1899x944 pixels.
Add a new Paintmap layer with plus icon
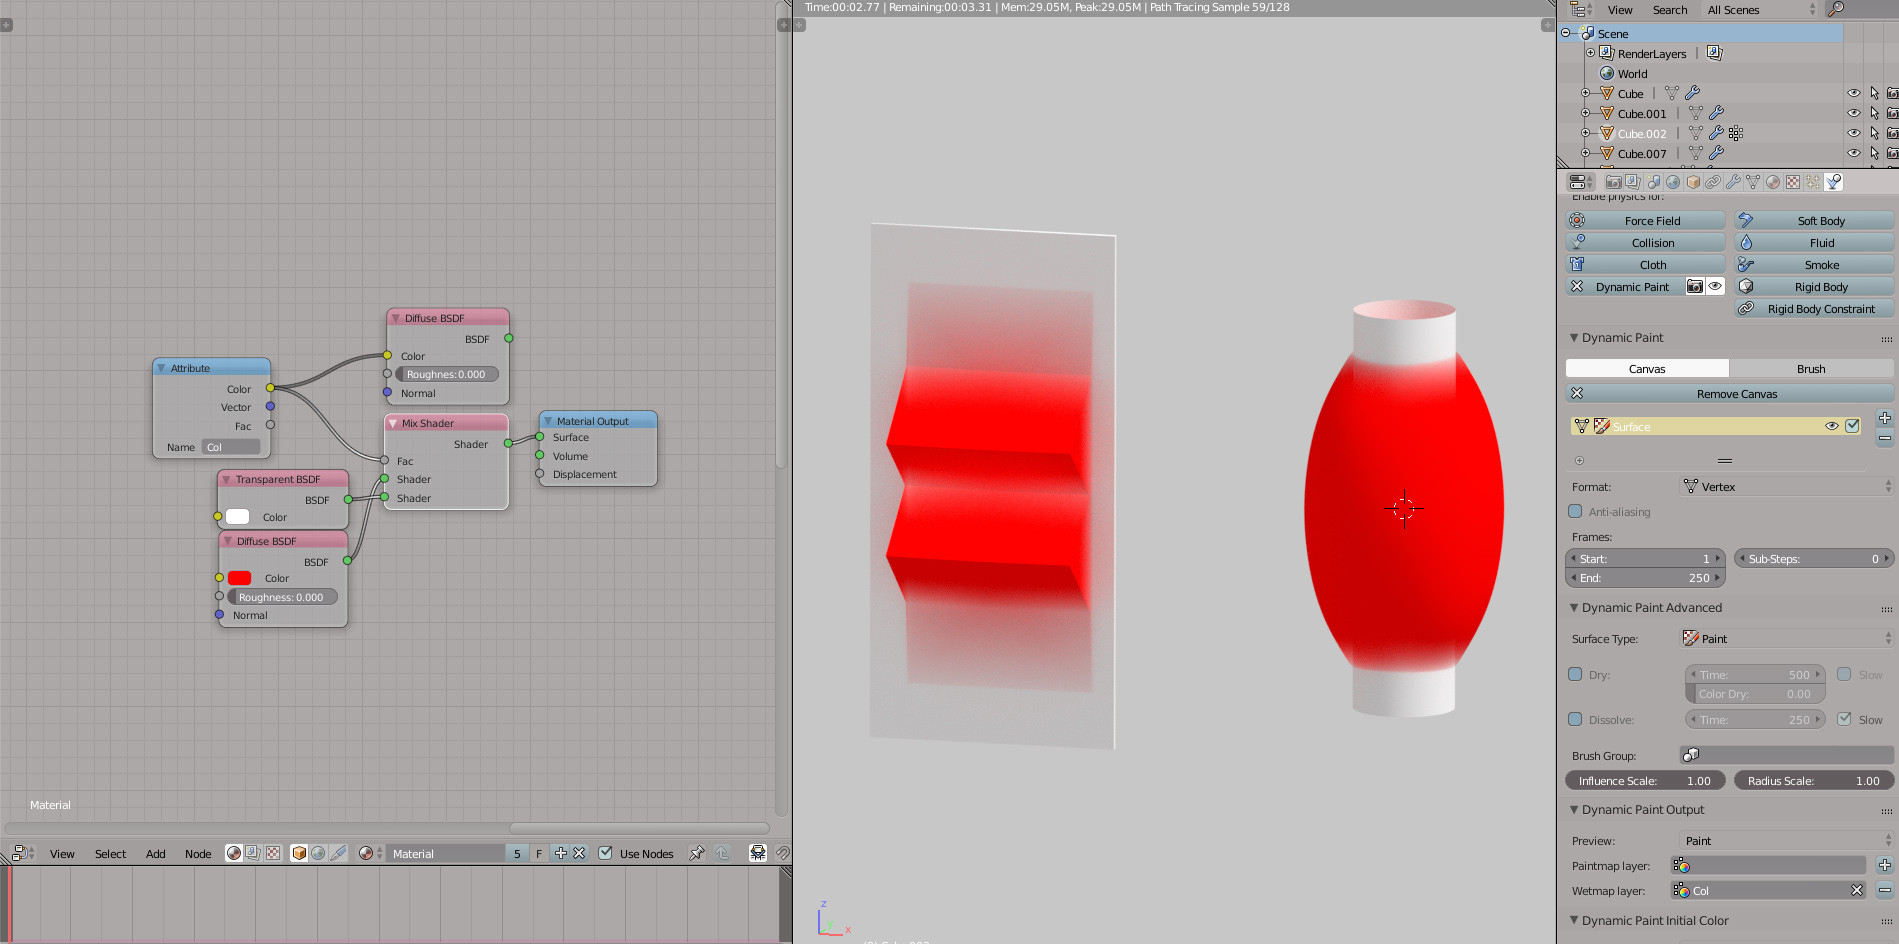[1885, 865]
